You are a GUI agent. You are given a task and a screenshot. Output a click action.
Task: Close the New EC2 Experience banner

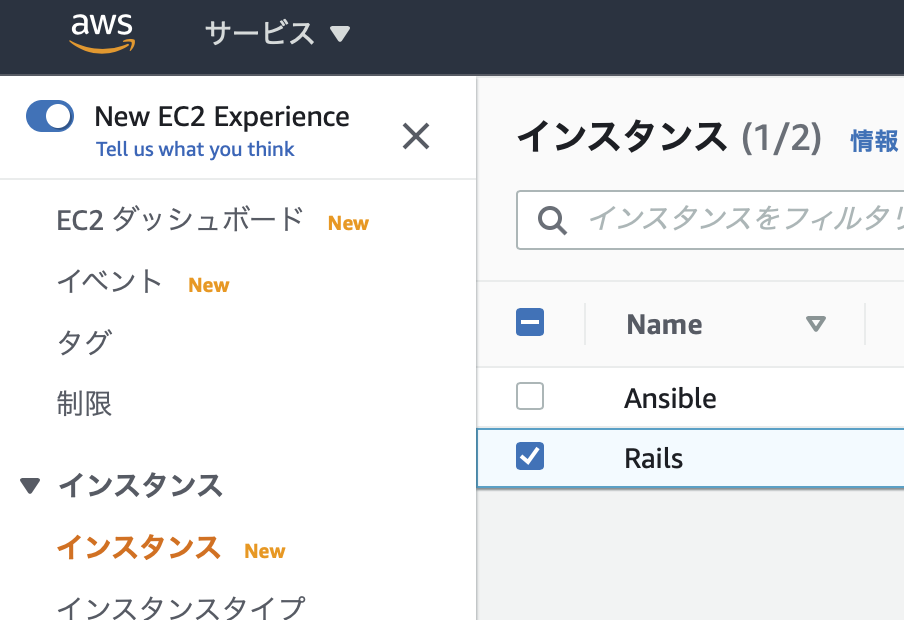click(x=416, y=136)
